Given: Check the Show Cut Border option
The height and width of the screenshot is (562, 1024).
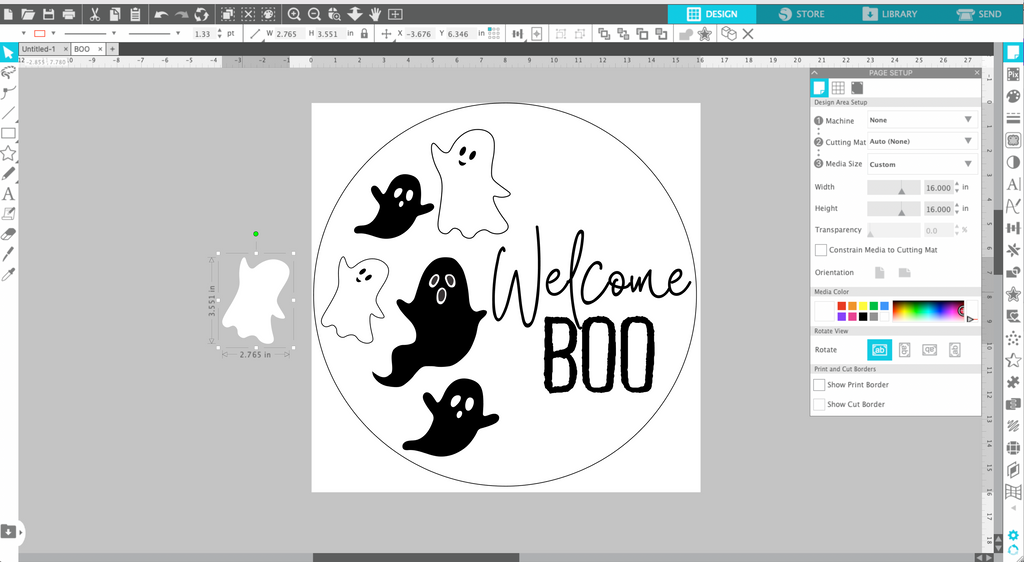Looking at the screenshot, I should coord(819,405).
